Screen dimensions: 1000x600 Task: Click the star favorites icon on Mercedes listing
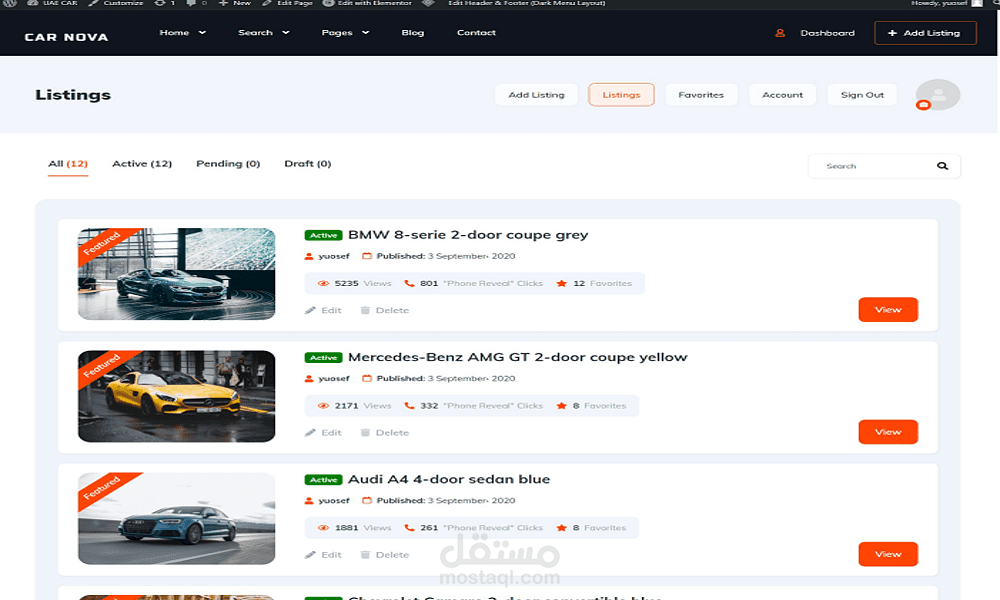561,406
